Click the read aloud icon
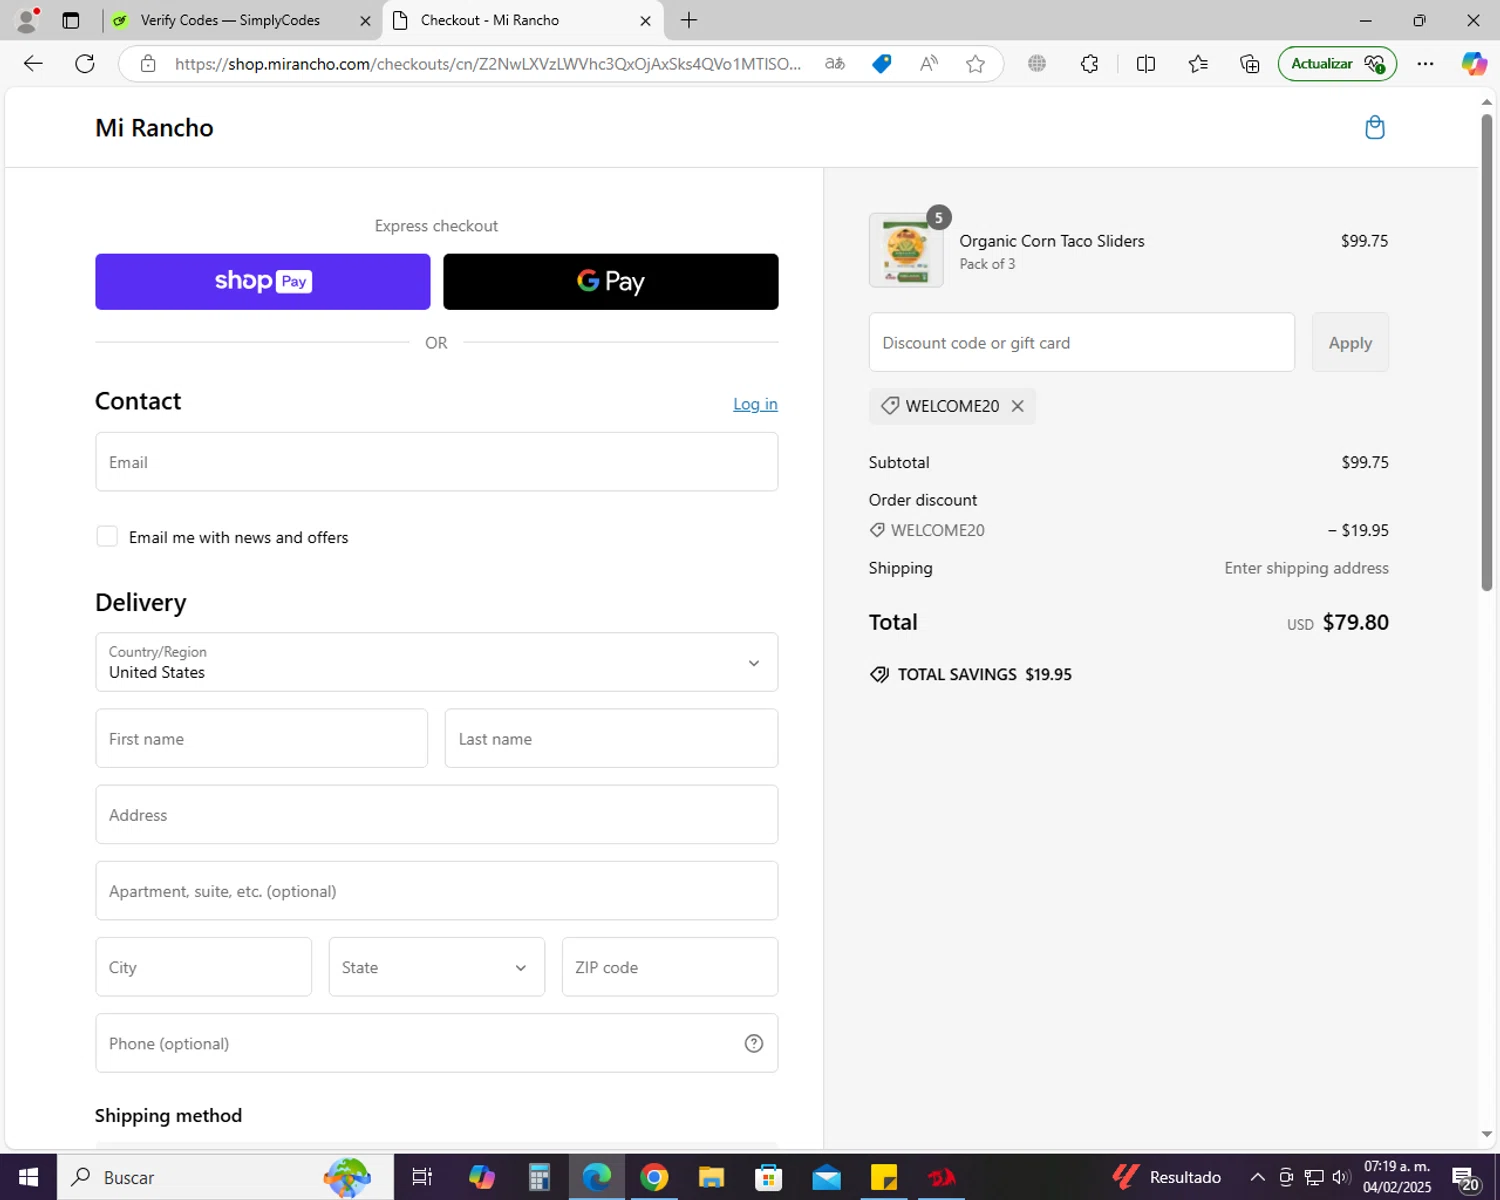Screen dimensions: 1500x1200 (929, 64)
